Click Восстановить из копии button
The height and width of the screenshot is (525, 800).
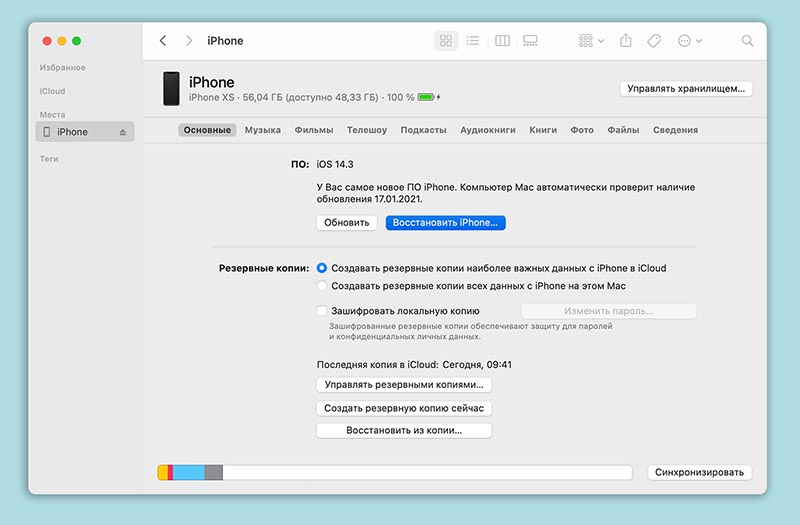(x=404, y=431)
